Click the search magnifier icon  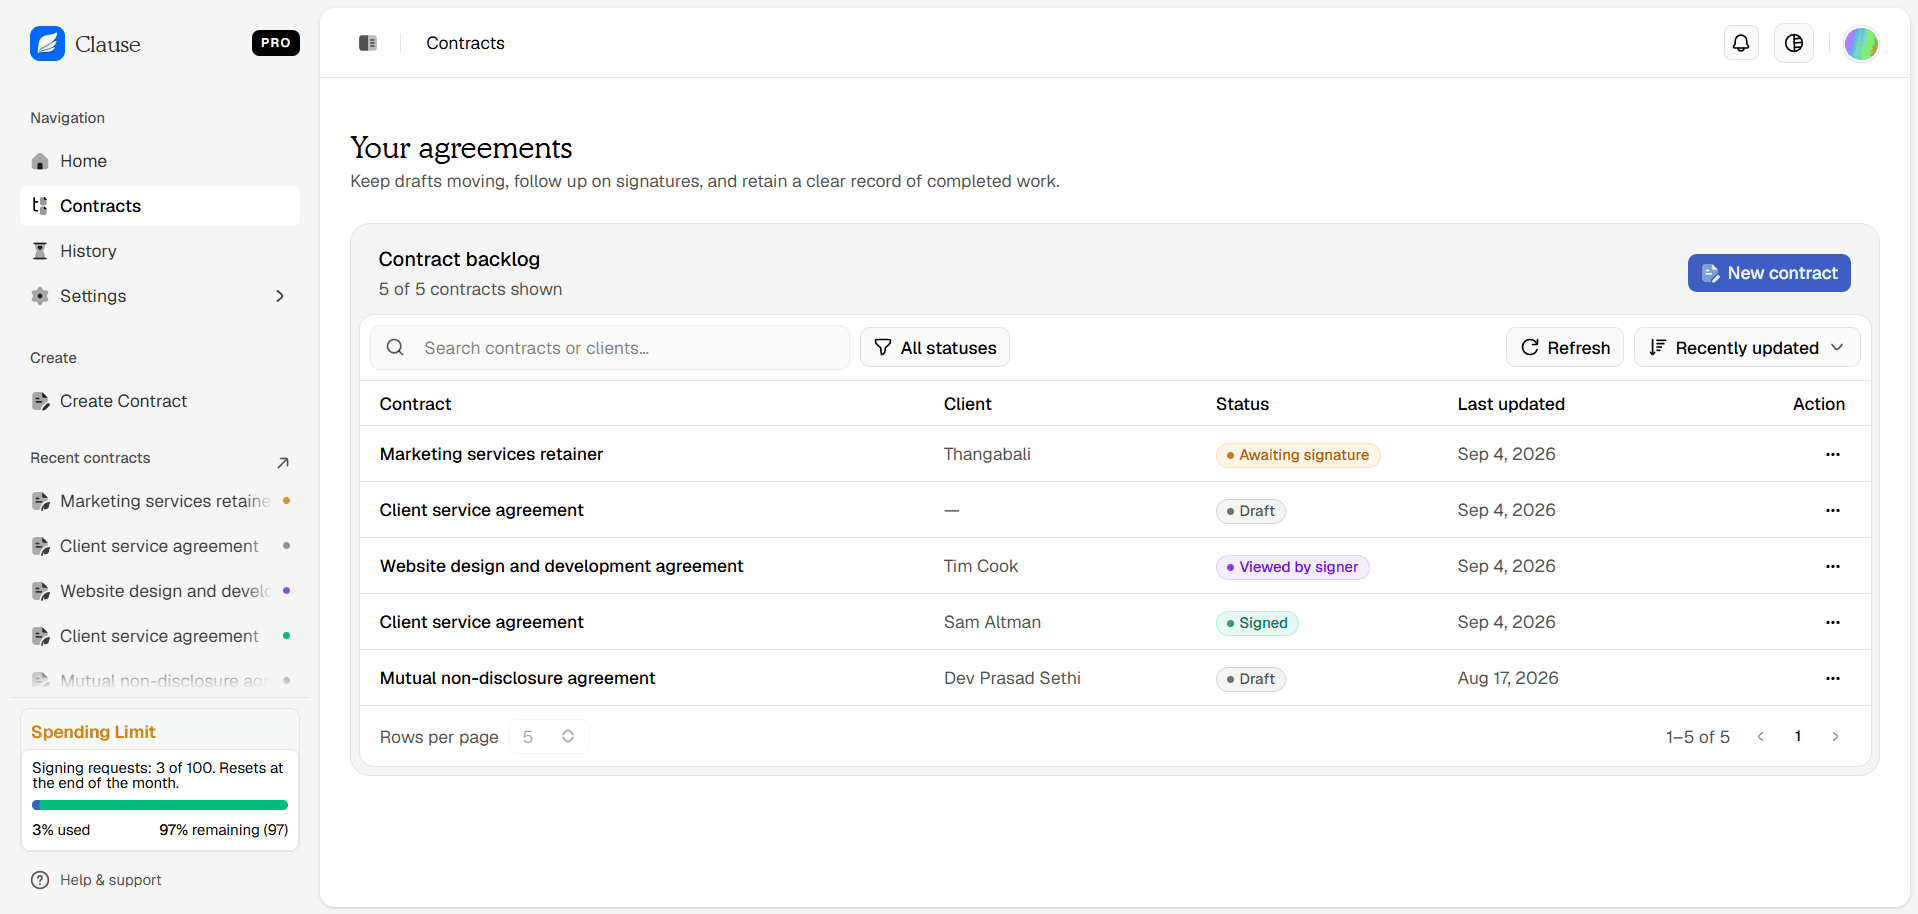(x=395, y=347)
